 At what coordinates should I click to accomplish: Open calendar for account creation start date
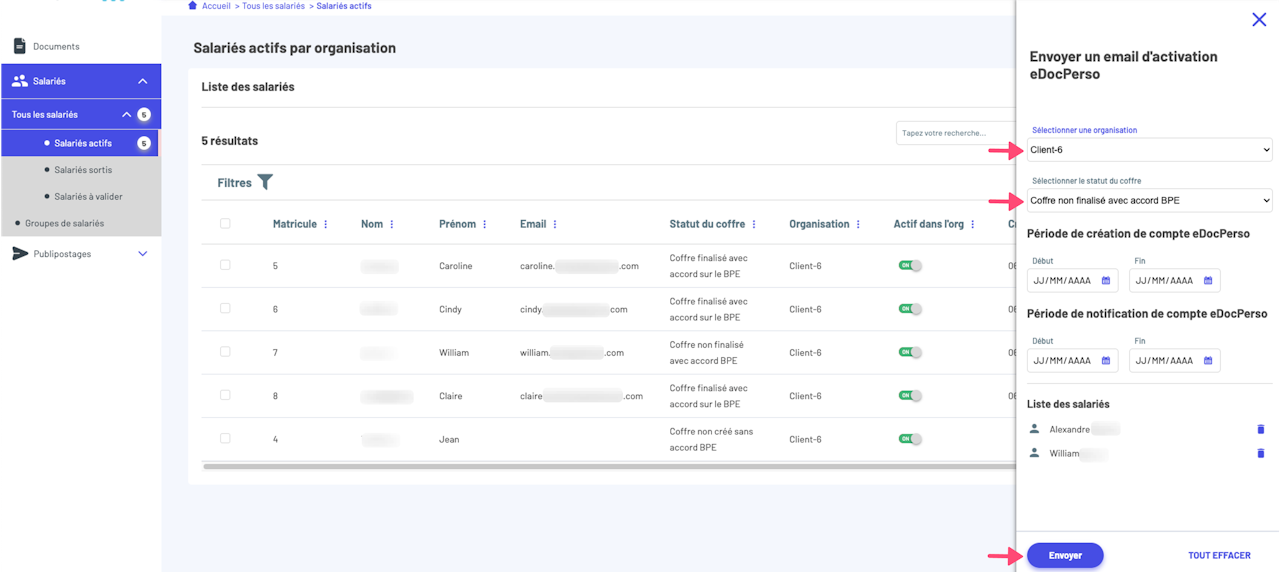point(1106,280)
